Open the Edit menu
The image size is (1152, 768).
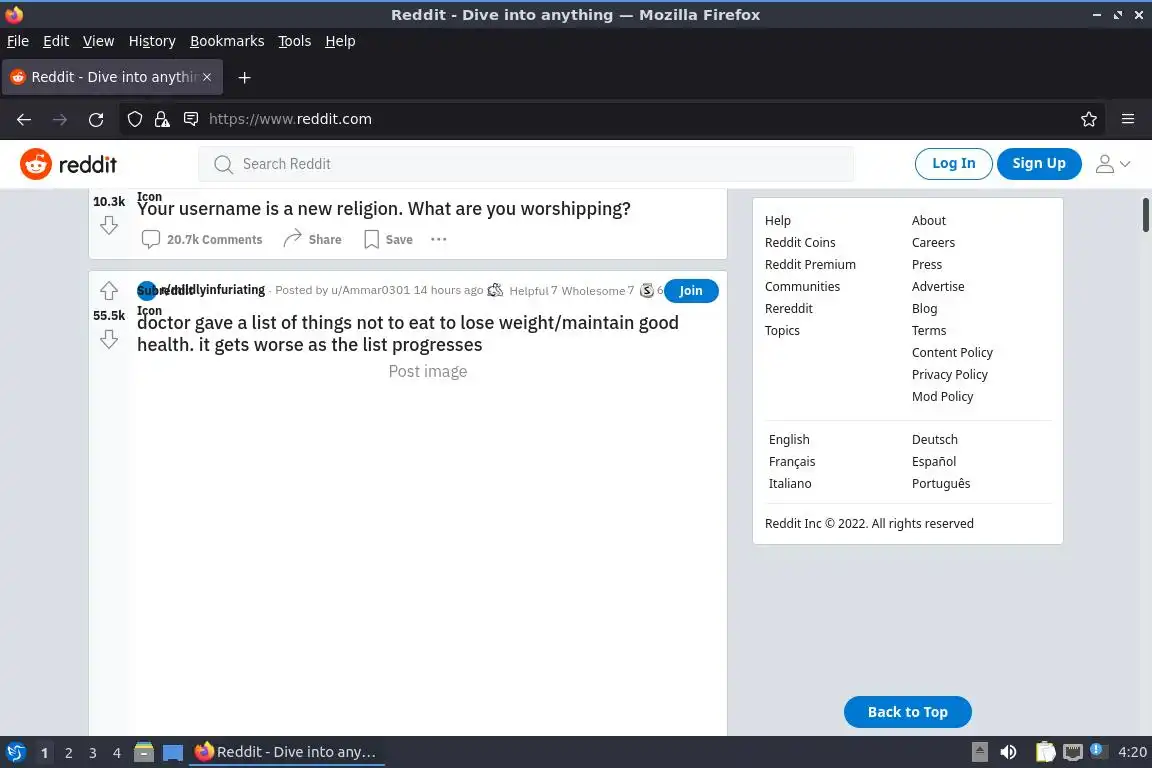[56, 41]
